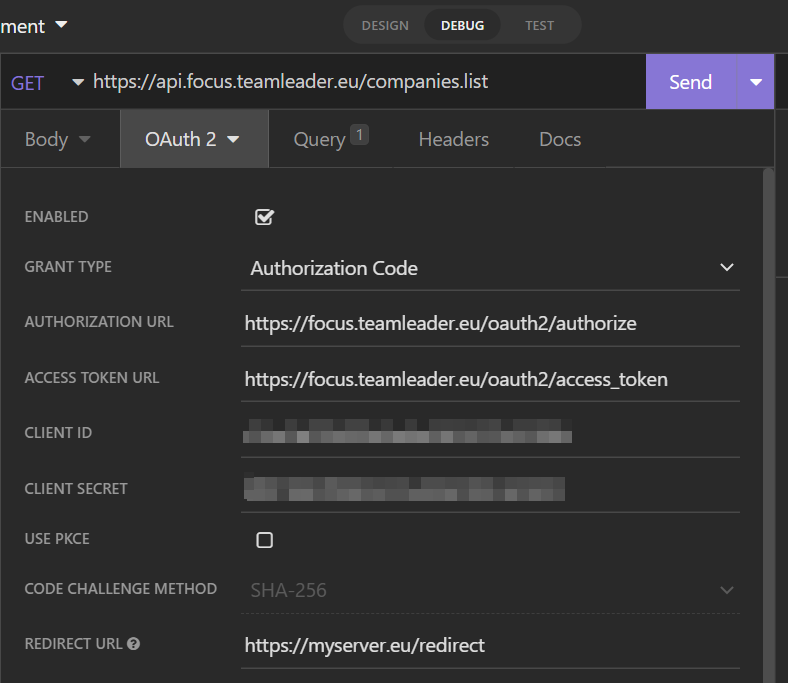Open the OAuth 2 auth tab
Screen dimensions: 788x683
pos(194,139)
